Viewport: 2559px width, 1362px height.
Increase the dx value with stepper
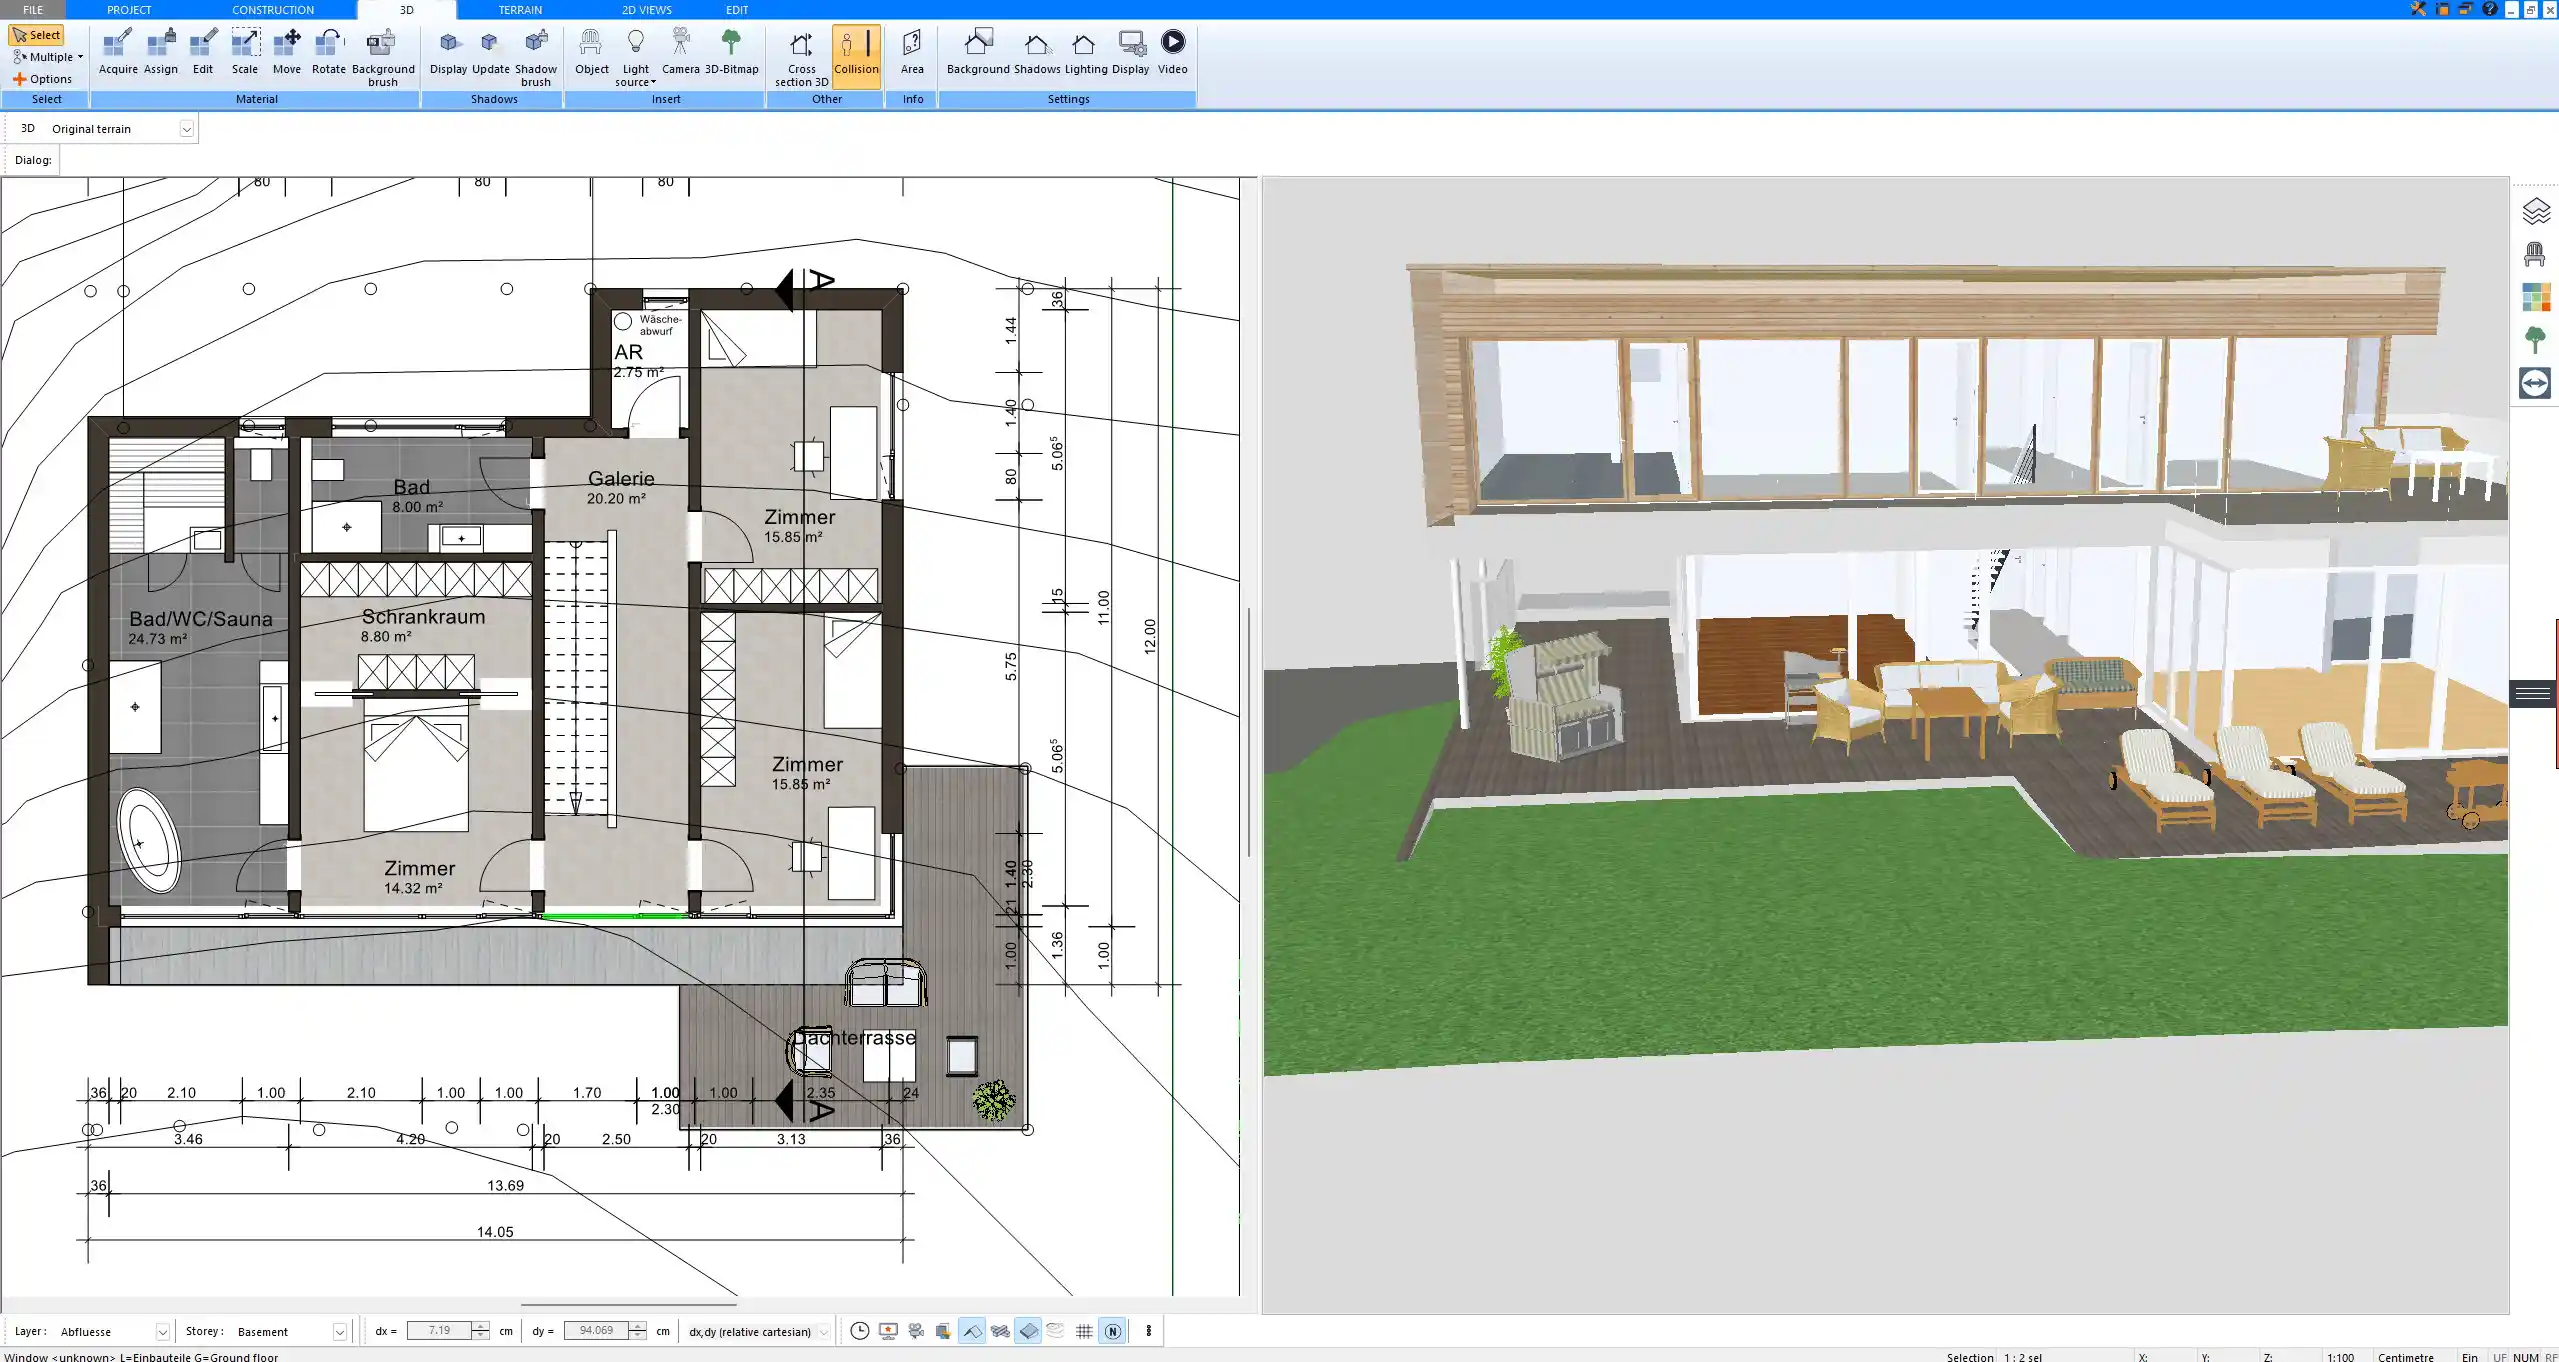coord(481,1326)
